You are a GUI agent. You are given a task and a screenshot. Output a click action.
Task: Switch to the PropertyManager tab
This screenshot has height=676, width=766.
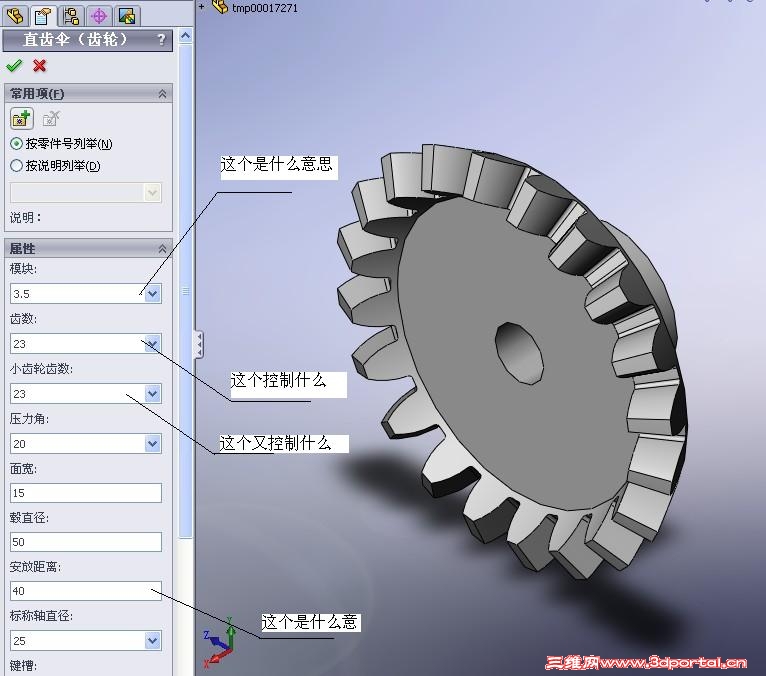click(x=43, y=16)
